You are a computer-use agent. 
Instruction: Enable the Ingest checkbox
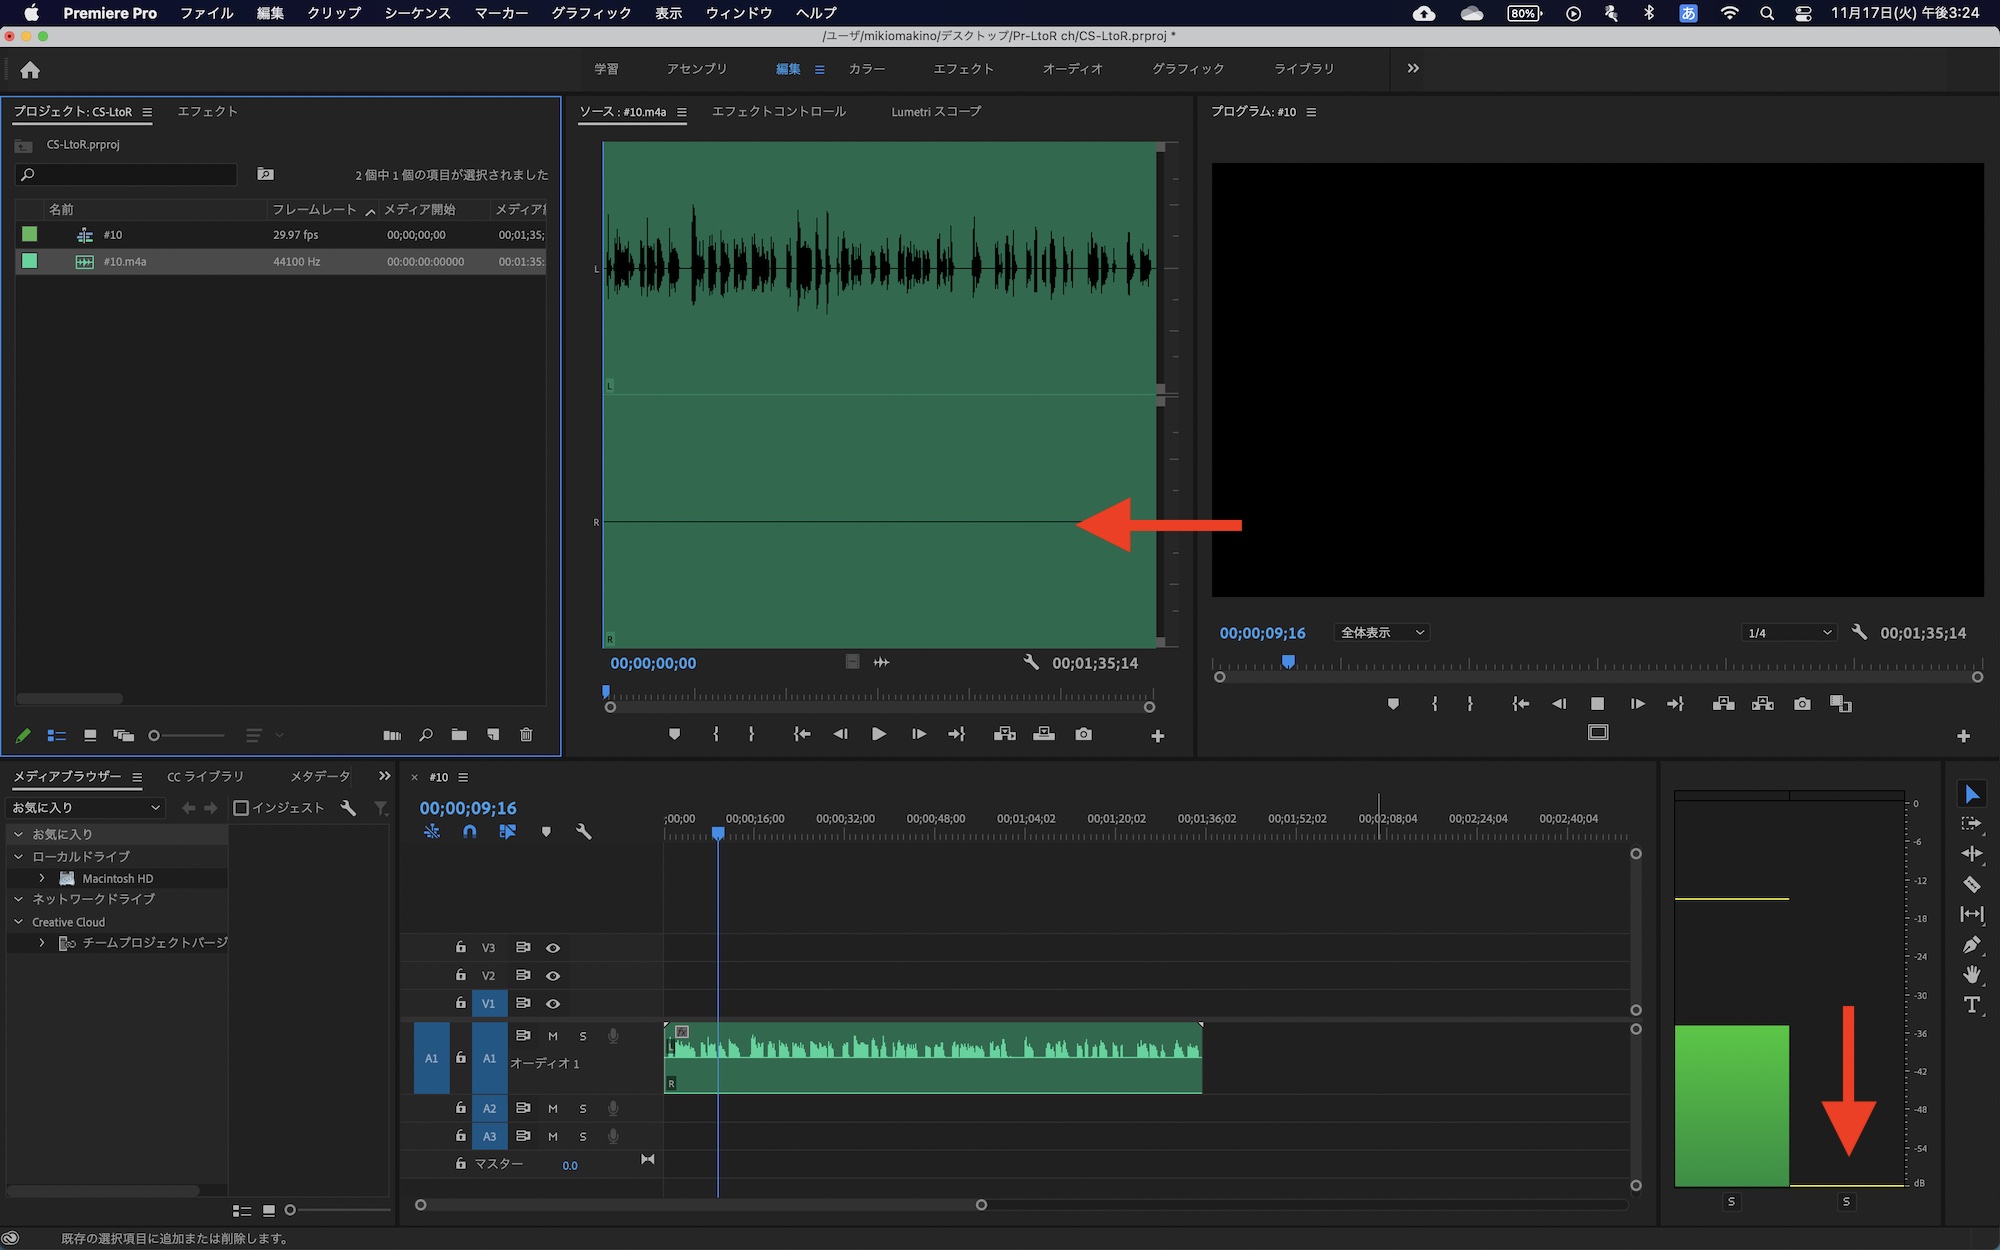[241, 808]
